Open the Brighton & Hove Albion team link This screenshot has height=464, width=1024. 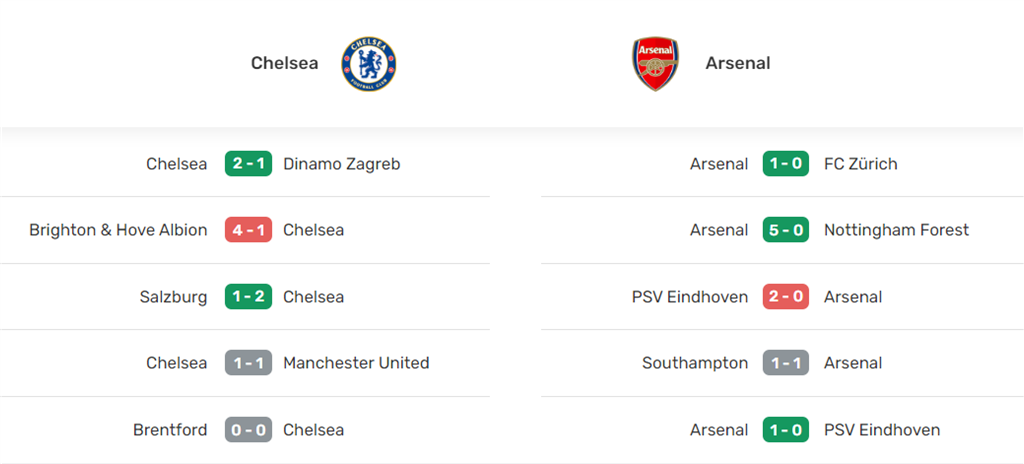point(118,230)
